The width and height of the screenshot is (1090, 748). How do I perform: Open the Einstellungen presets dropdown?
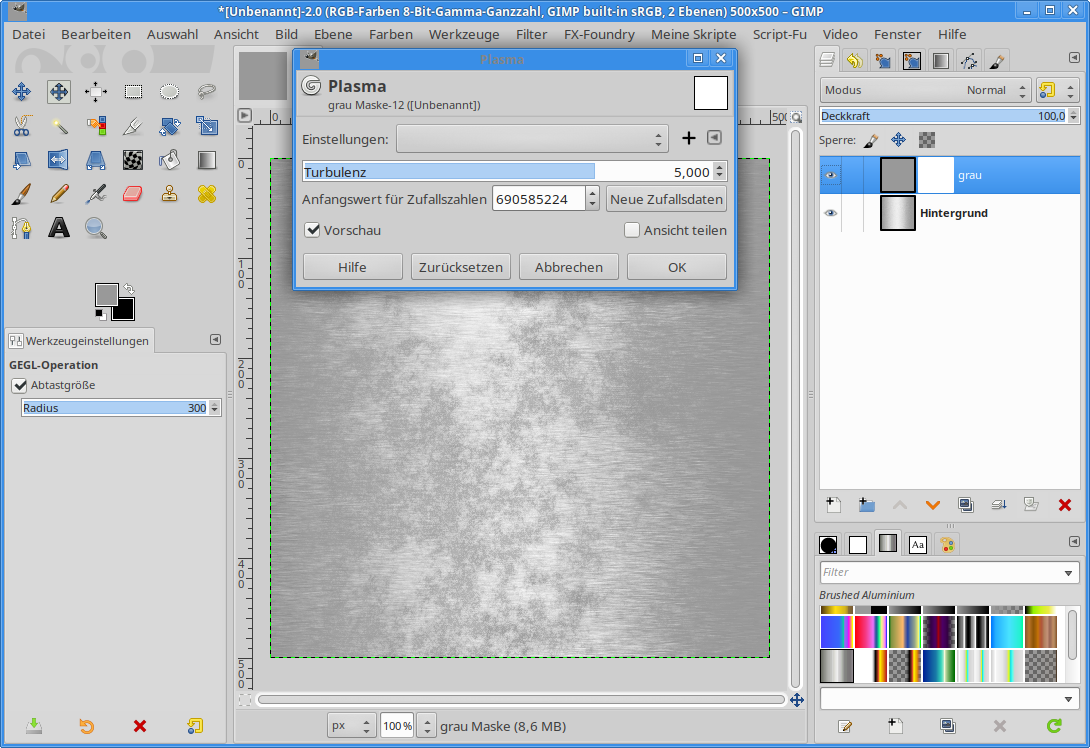tap(532, 139)
